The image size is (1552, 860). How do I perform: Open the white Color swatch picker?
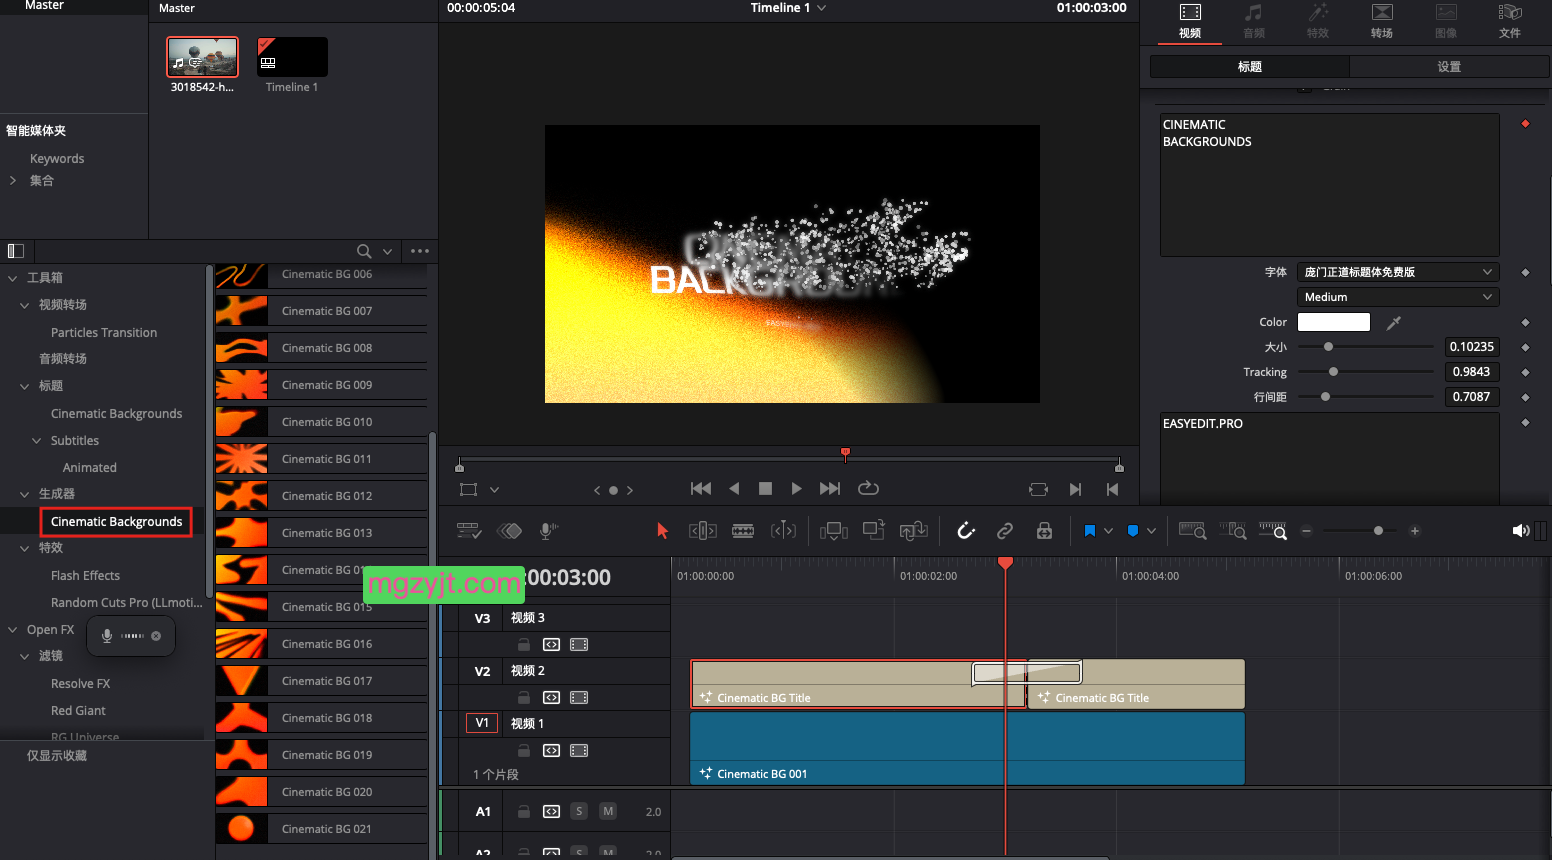click(1334, 322)
